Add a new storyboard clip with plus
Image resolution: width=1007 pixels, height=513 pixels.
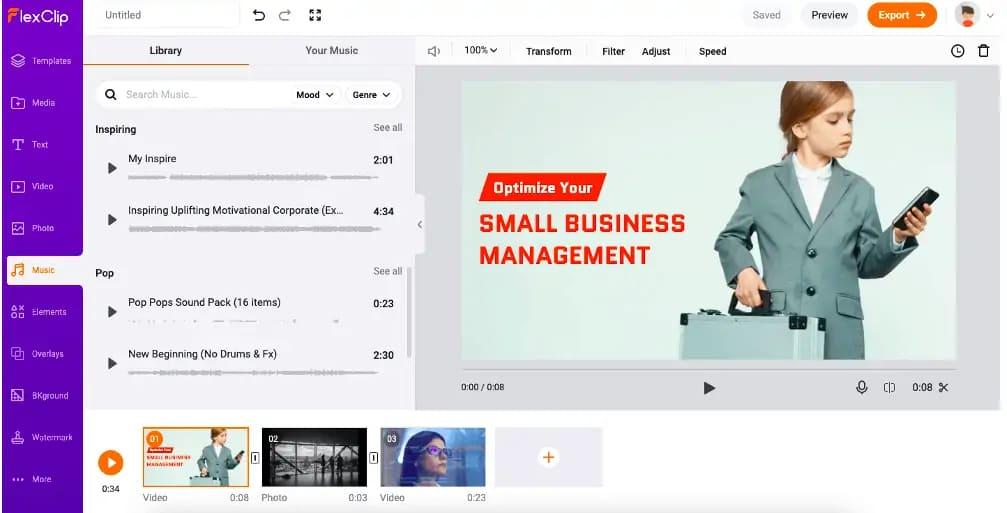coord(548,457)
